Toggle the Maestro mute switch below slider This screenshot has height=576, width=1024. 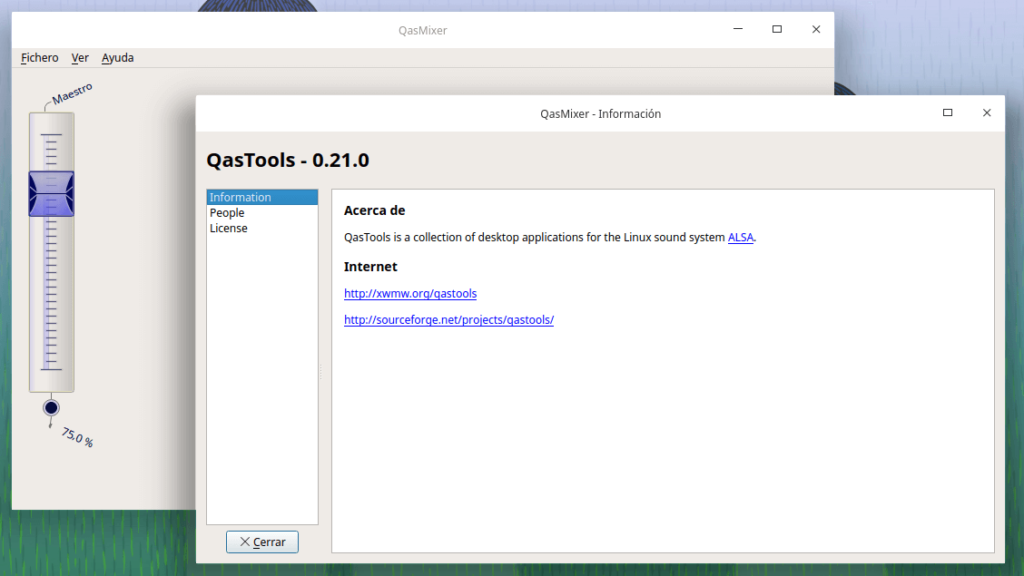pos(51,408)
